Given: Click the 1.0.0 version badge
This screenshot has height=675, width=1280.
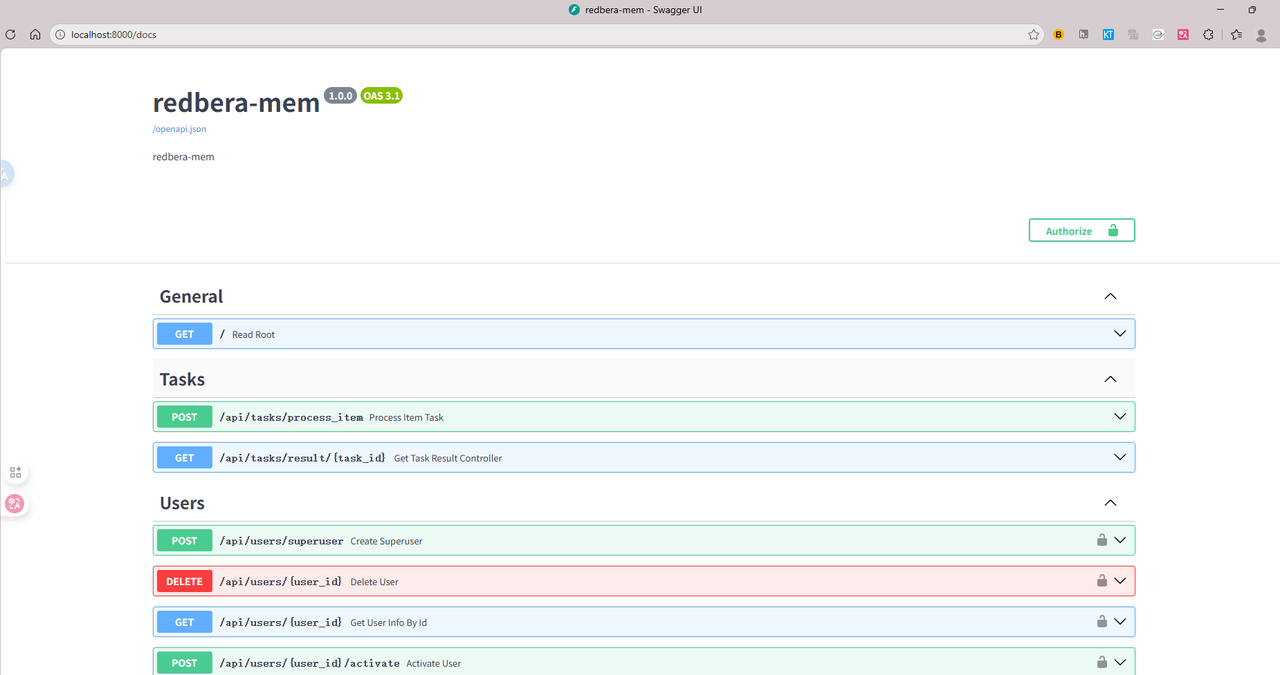Looking at the screenshot, I should [340, 96].
